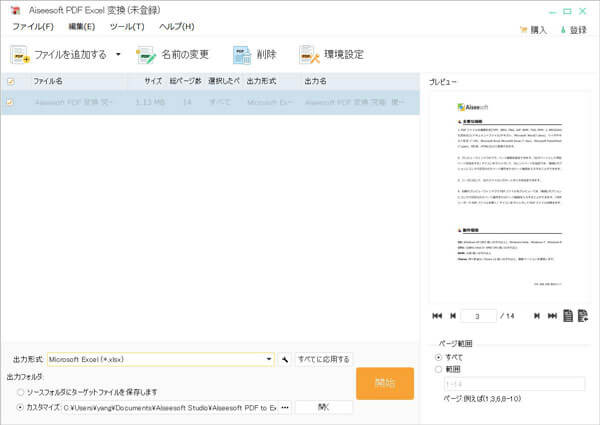The image size is (600, 425).
Task: Click the 削除 delete icon
Action: tap(242, 54)
